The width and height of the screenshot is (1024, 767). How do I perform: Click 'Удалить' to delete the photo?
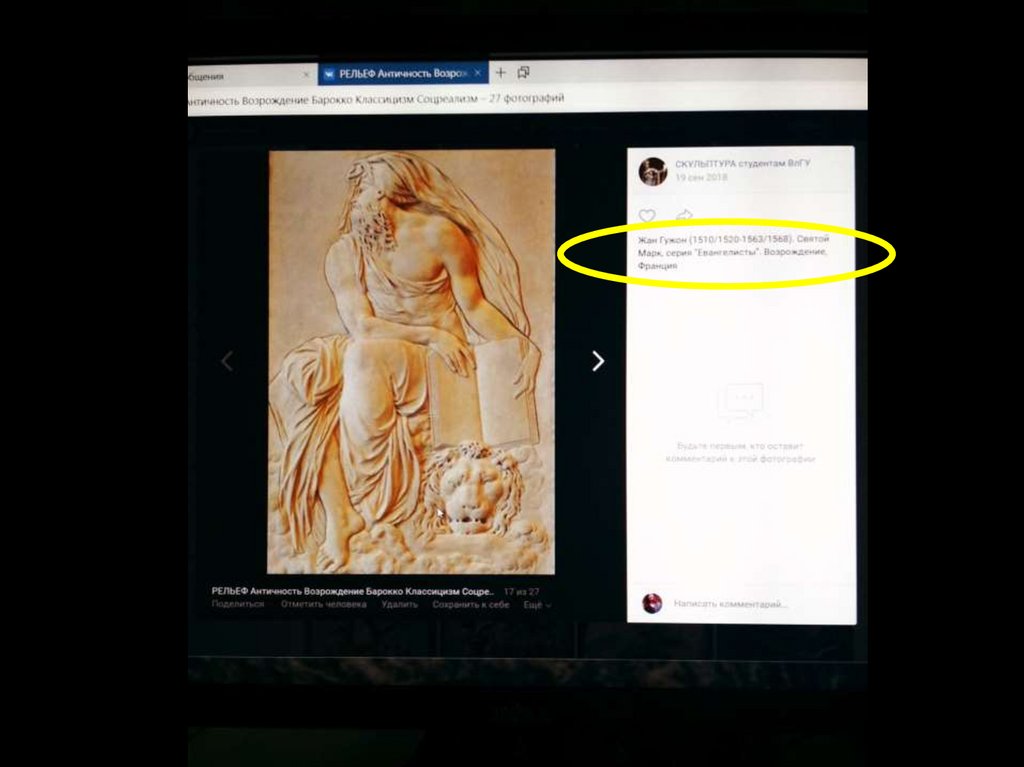point(399,605)
